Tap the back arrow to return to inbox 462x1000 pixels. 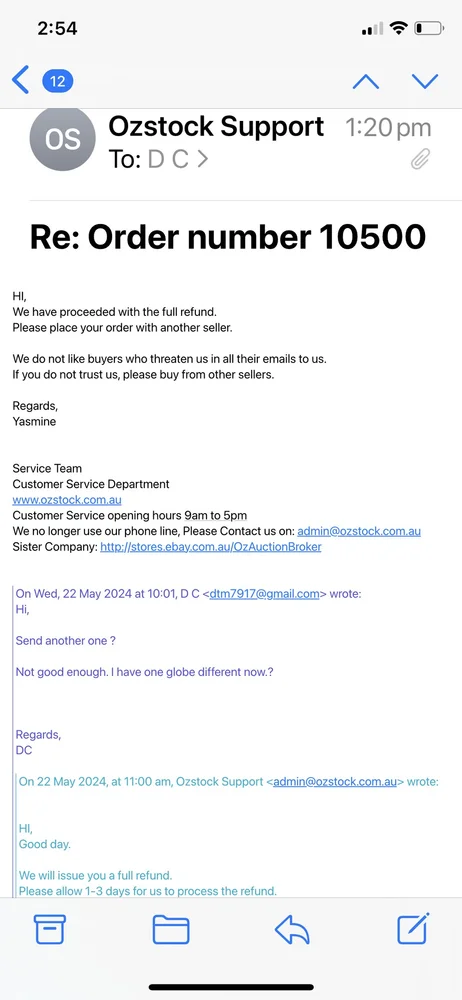click(x=20, y=81)
